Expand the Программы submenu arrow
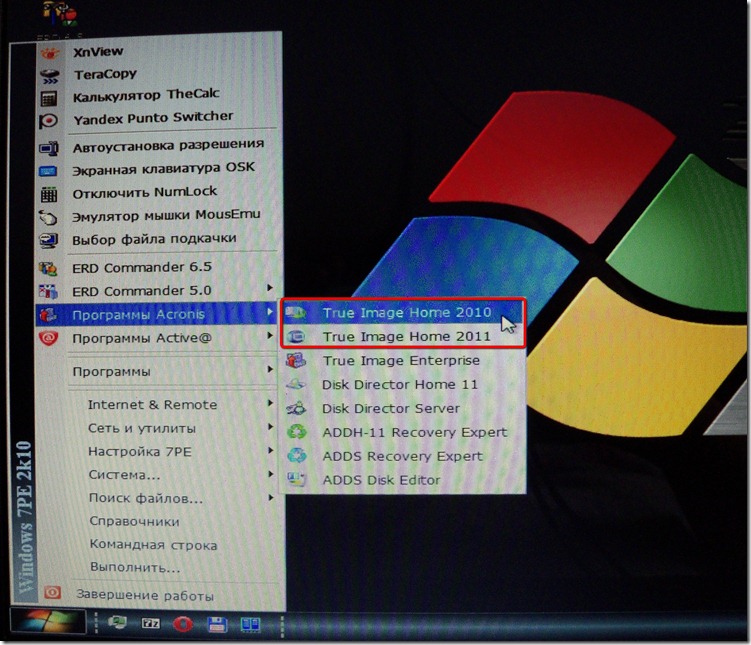751x645 pixels. click(270, 369)
